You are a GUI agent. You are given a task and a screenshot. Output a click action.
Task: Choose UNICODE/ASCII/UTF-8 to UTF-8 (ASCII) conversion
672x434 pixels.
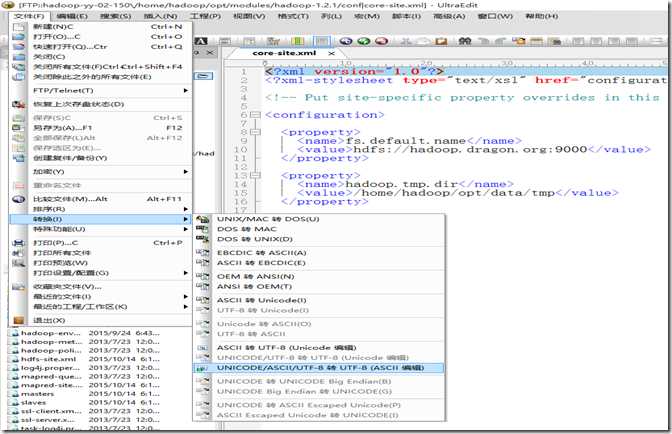(318, 368)
